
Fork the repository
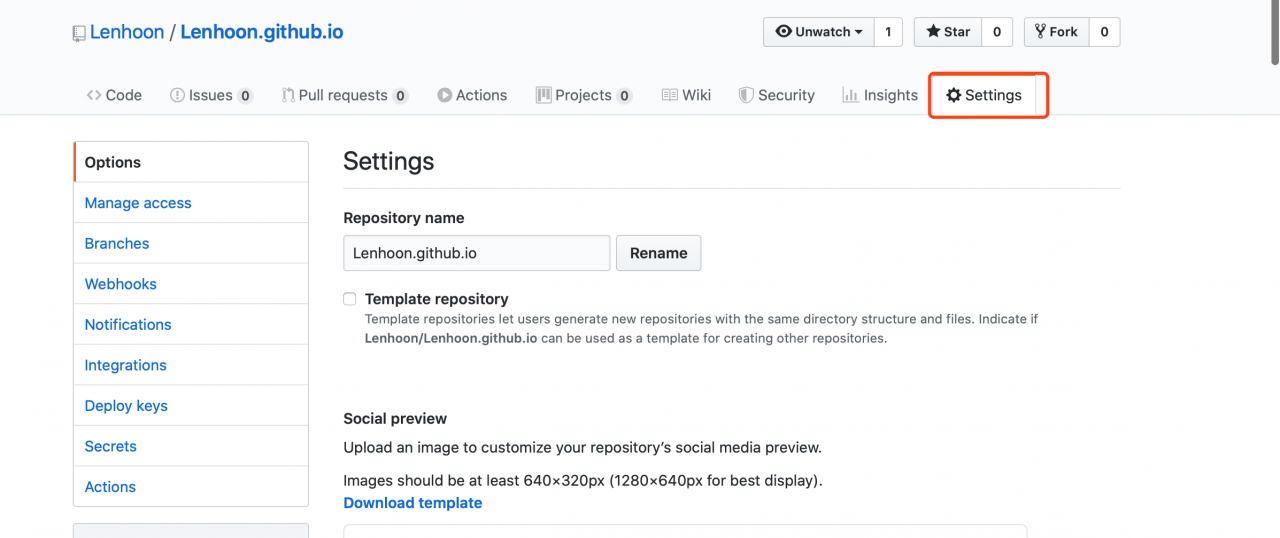[1056, 32]
